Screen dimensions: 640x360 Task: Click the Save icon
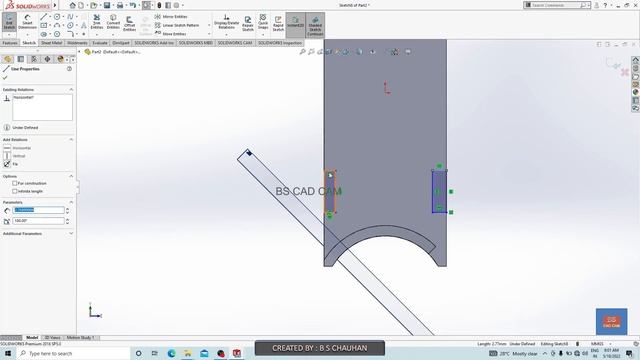coord(107,5)
